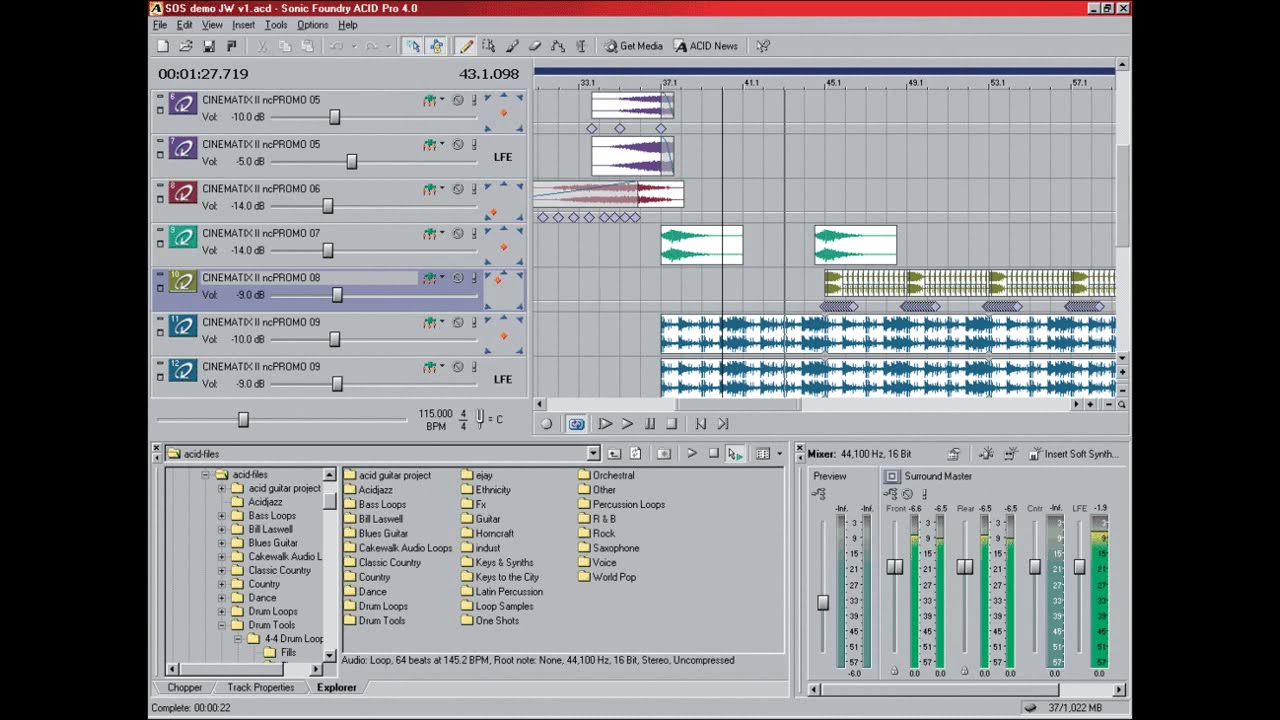Click the track 9 ncPROMO 07 green icon

[182, 237]
